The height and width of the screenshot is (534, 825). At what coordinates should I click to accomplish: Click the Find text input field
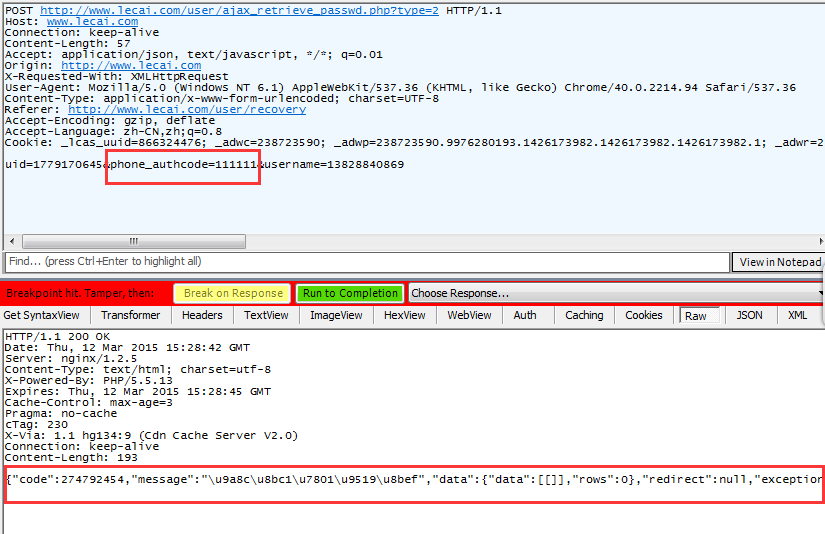367,261
